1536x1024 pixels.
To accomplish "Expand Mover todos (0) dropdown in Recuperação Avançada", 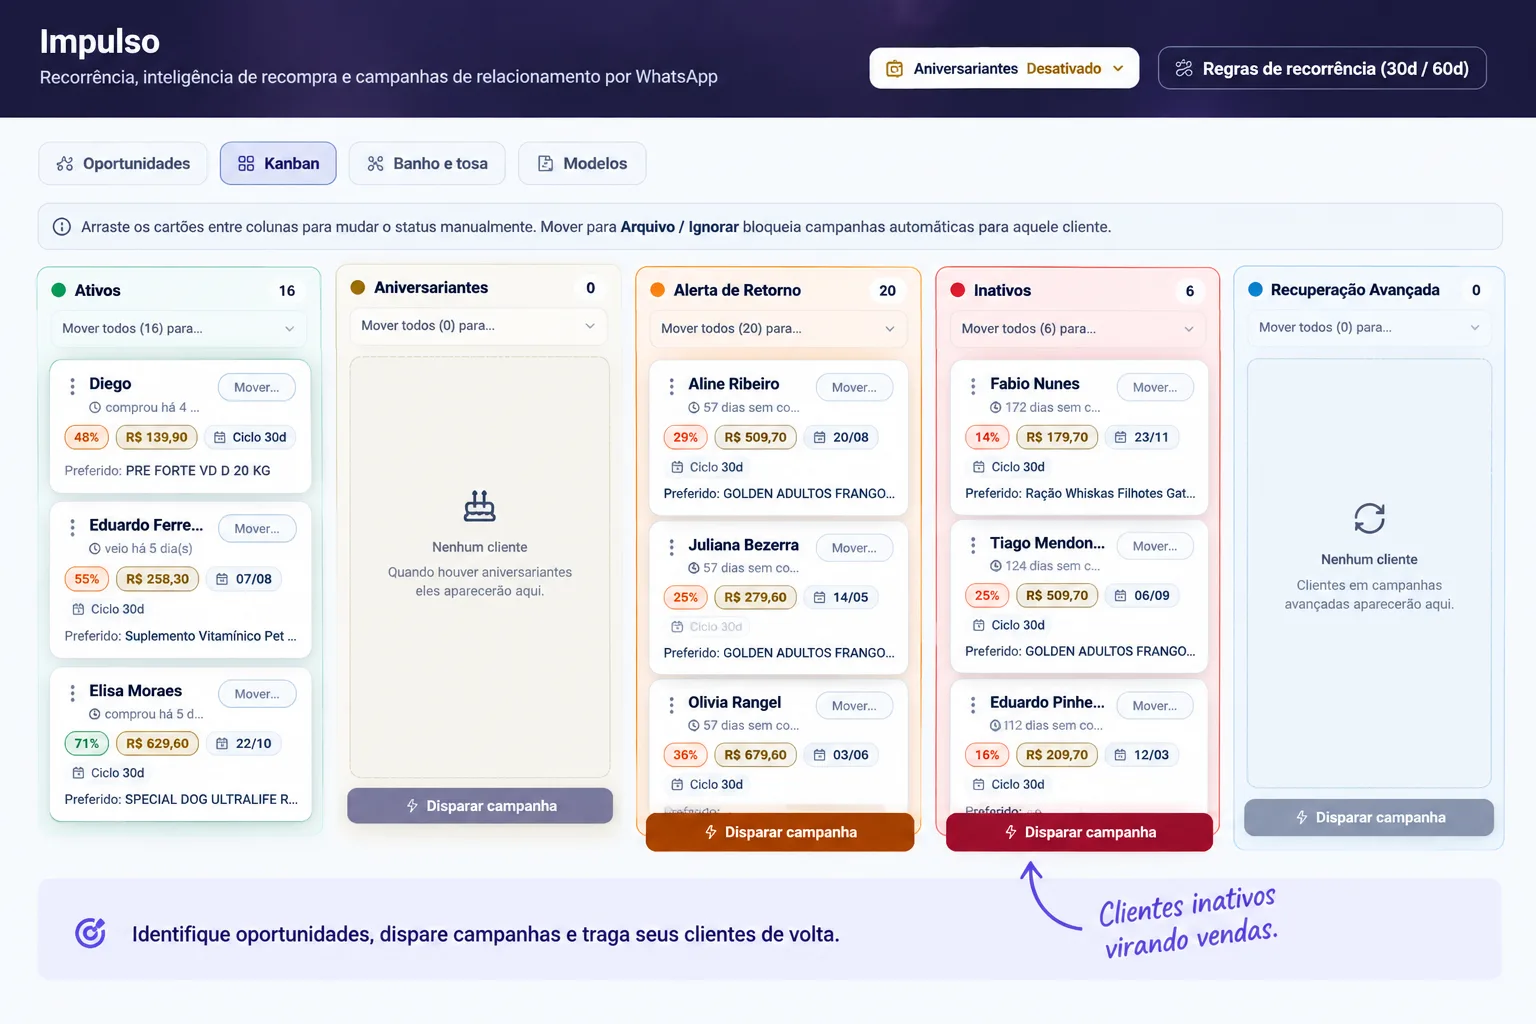I will (1369, 327).
